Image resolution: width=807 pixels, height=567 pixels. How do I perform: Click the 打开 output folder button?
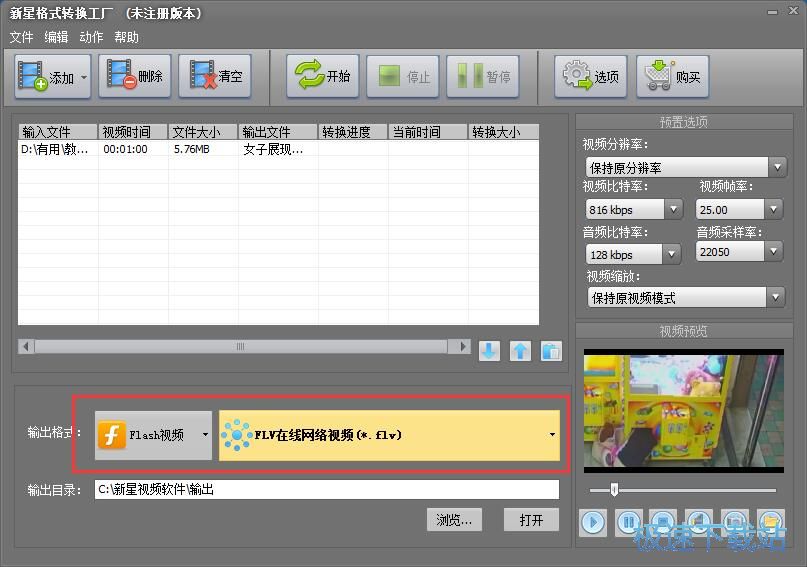pyautogui.click(x=531, y=520)
